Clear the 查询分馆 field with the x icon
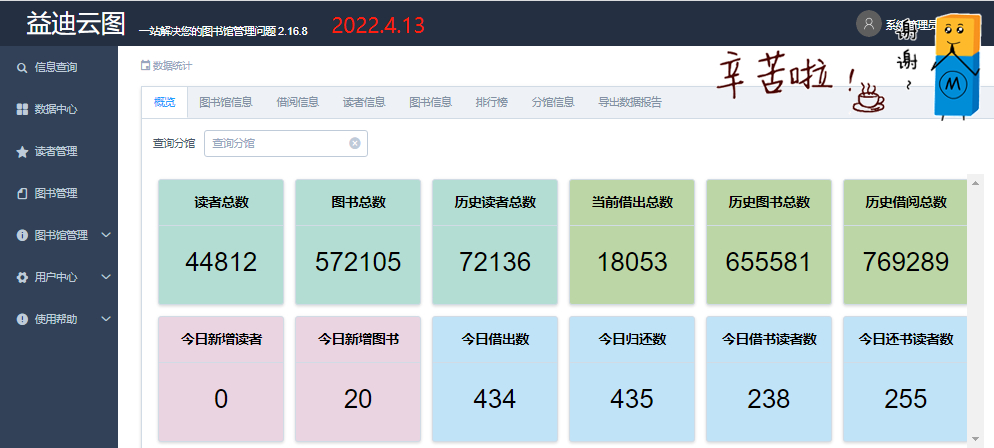 click(x=354, y=143)
